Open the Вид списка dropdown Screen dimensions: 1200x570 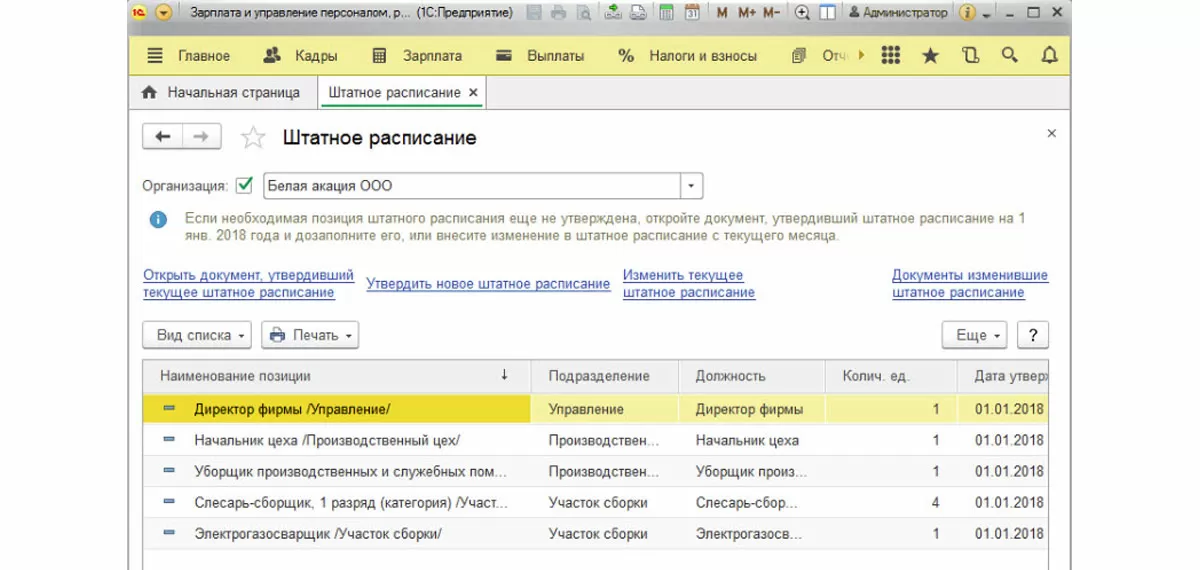197,335
